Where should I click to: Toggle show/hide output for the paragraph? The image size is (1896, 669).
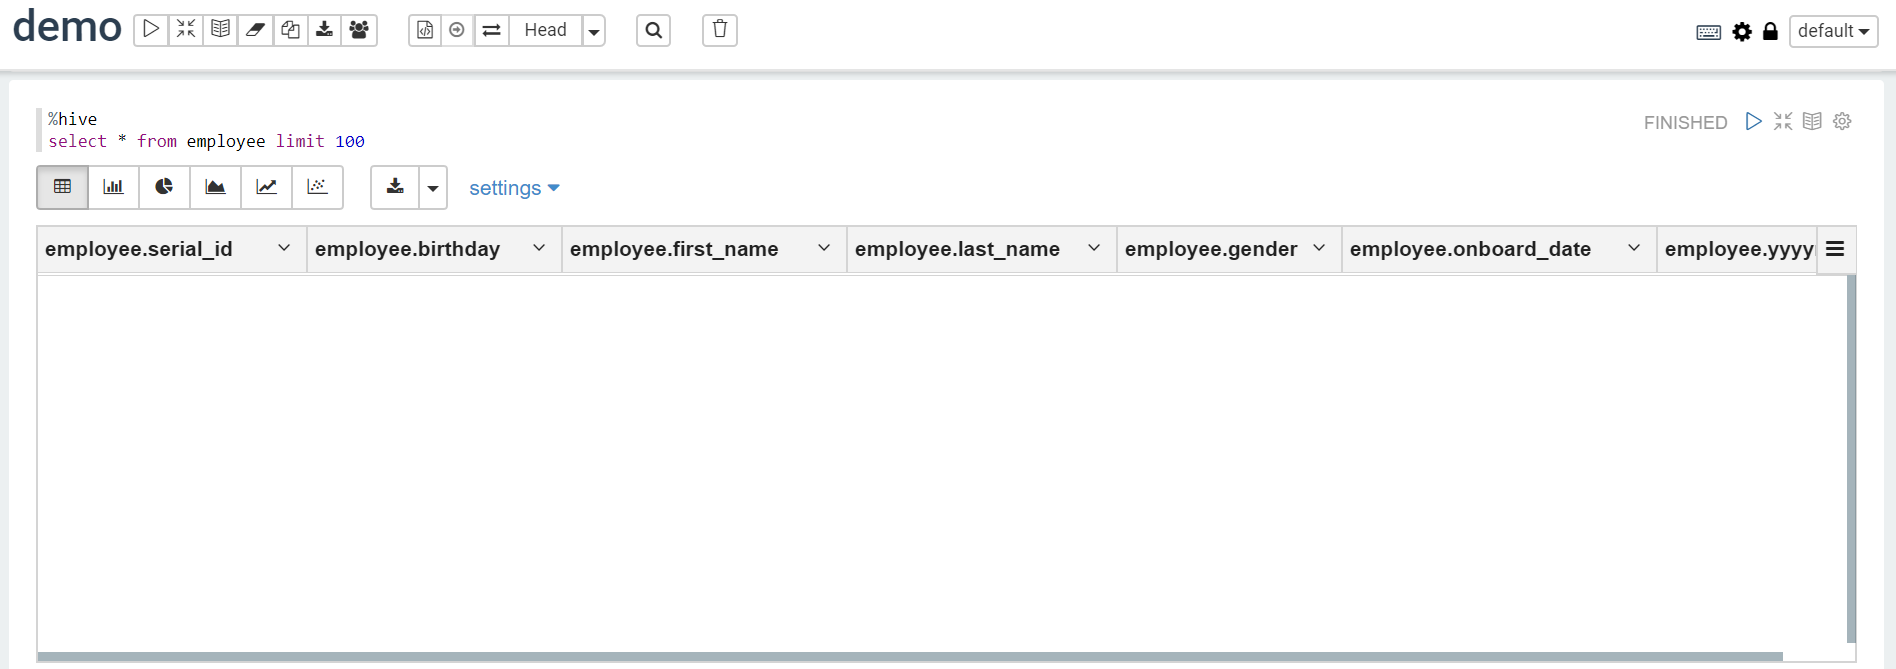coord(1812,122)
